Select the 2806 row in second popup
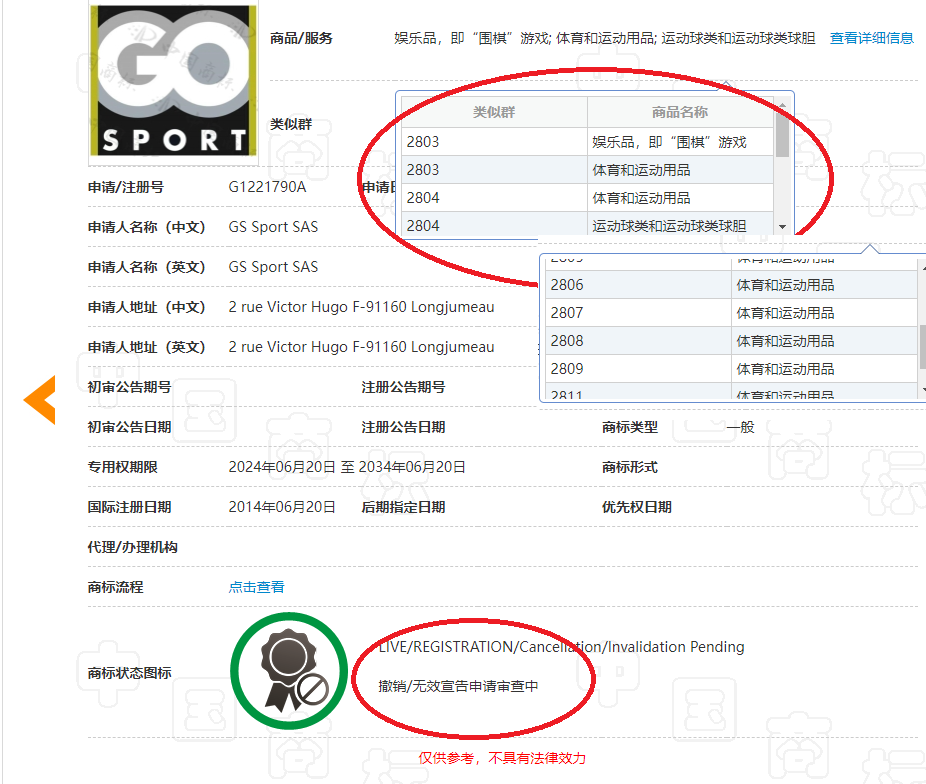 [x=731, y=285]
